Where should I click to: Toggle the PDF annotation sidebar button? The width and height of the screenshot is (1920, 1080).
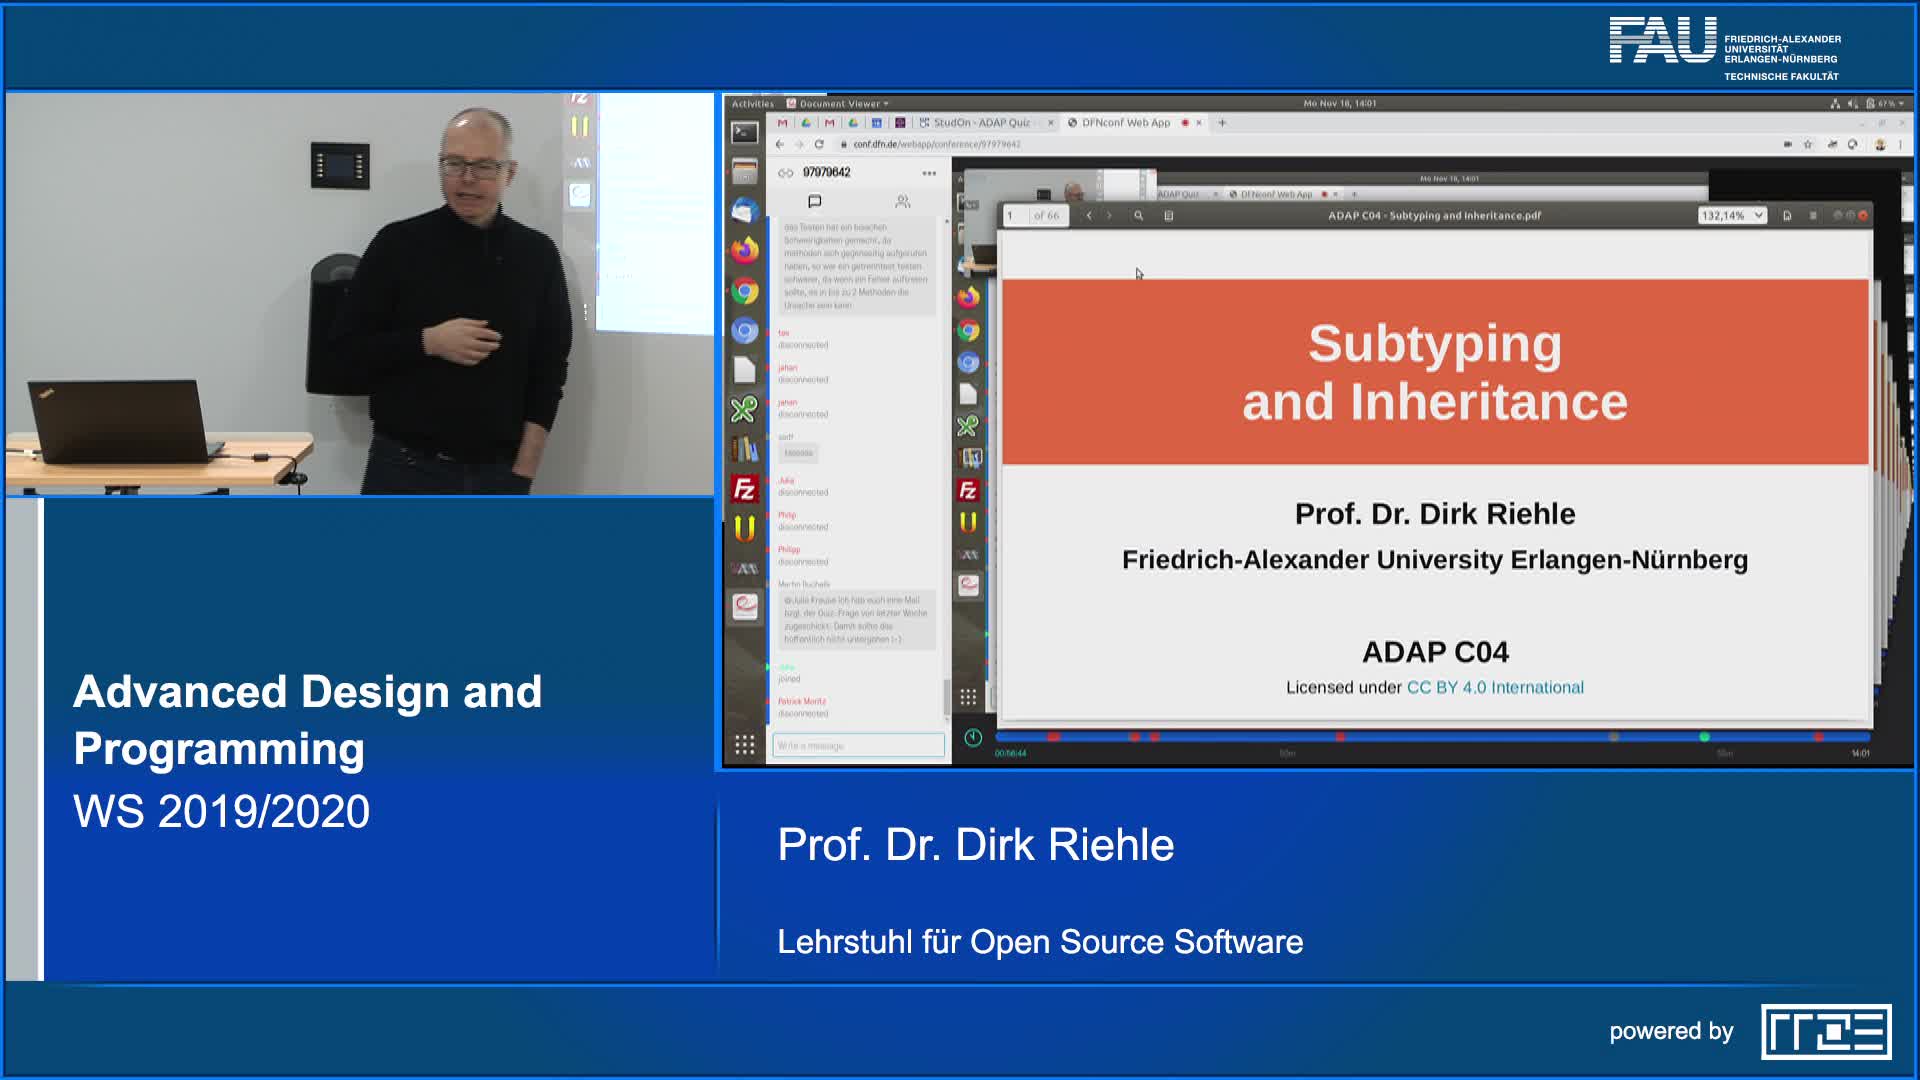pos(1168,215)
